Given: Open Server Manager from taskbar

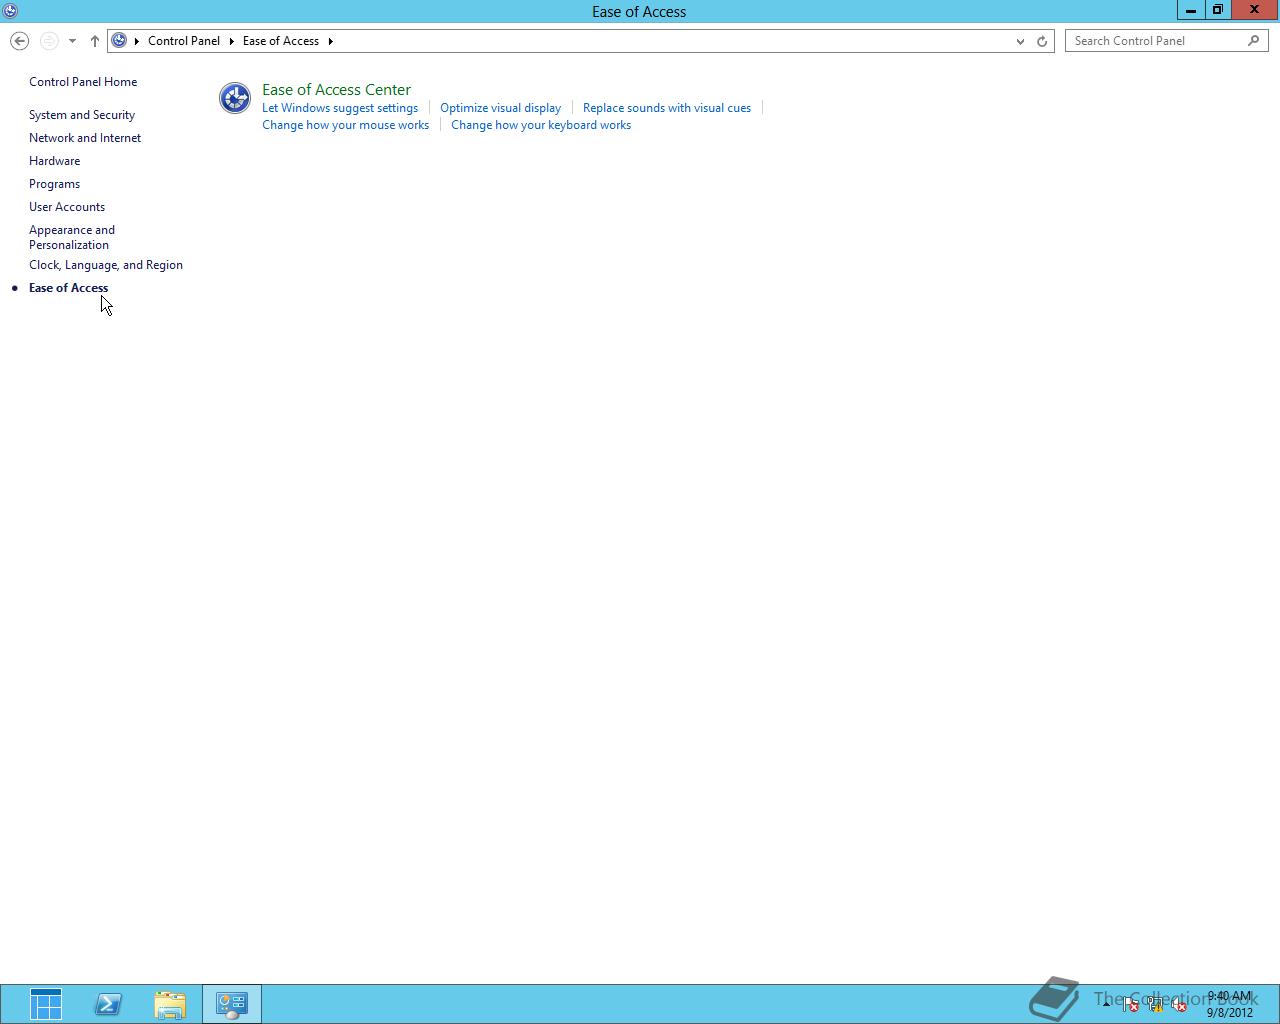Looking at the screenshot, I should [46, 1004].
